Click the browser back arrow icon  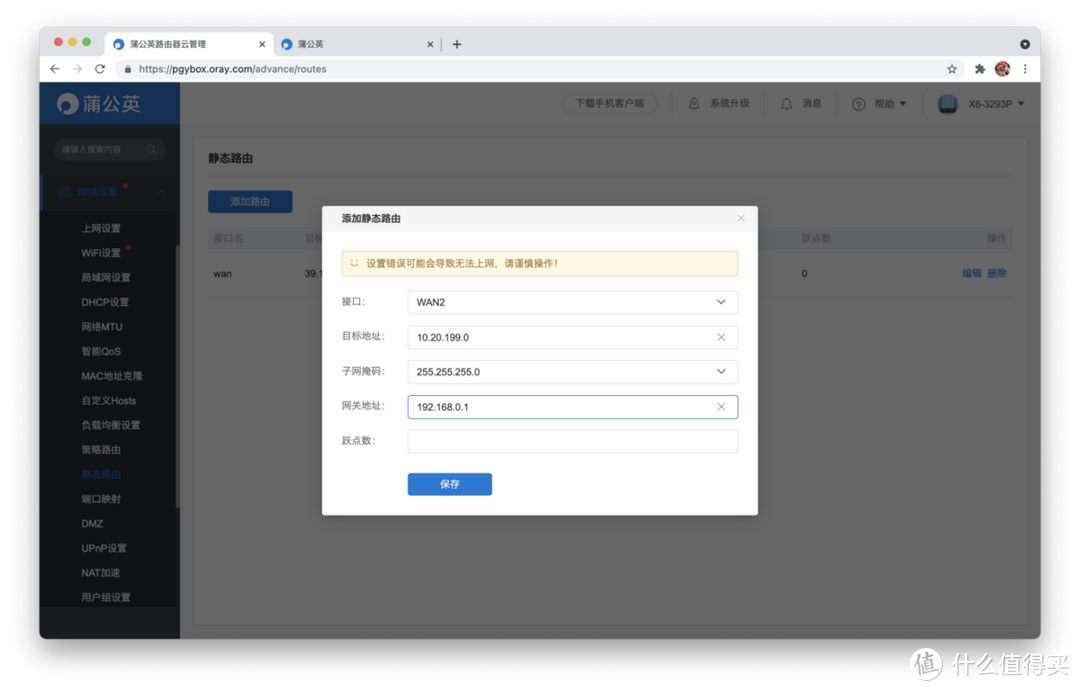pyautogui.click(x=54, y=70)
